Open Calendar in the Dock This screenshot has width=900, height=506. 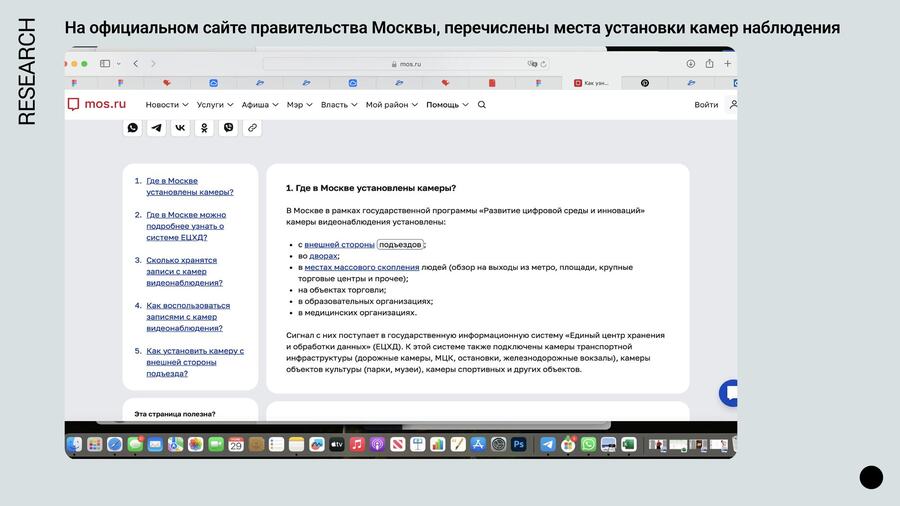point(236,444)
